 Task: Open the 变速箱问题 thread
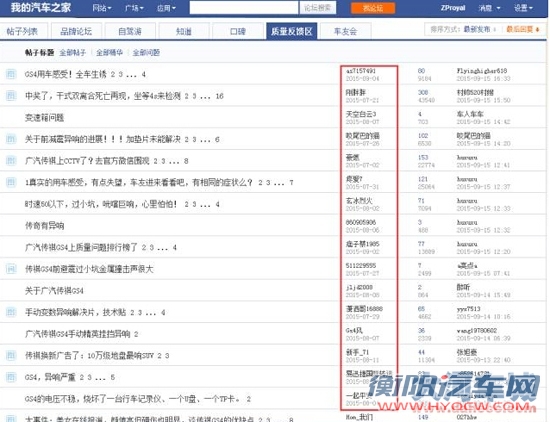(x=44, y=118)
